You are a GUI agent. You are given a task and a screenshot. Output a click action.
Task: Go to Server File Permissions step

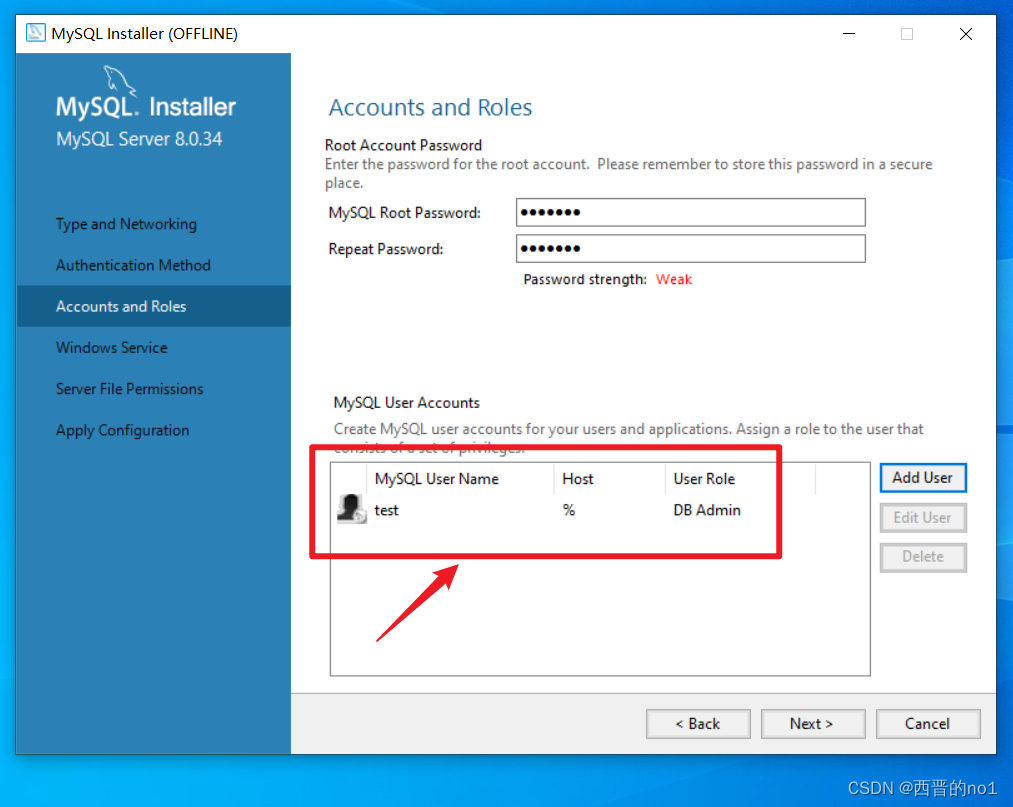point(129,389)
